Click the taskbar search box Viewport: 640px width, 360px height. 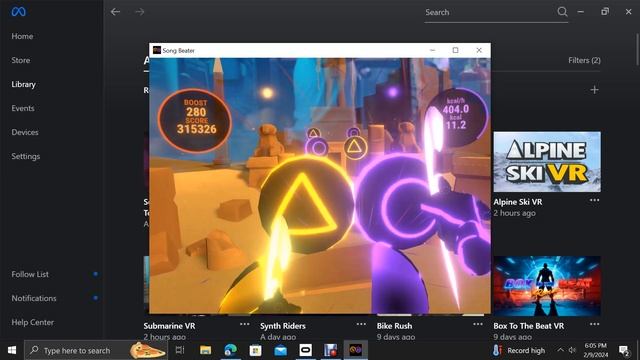[x=96, y=350]
